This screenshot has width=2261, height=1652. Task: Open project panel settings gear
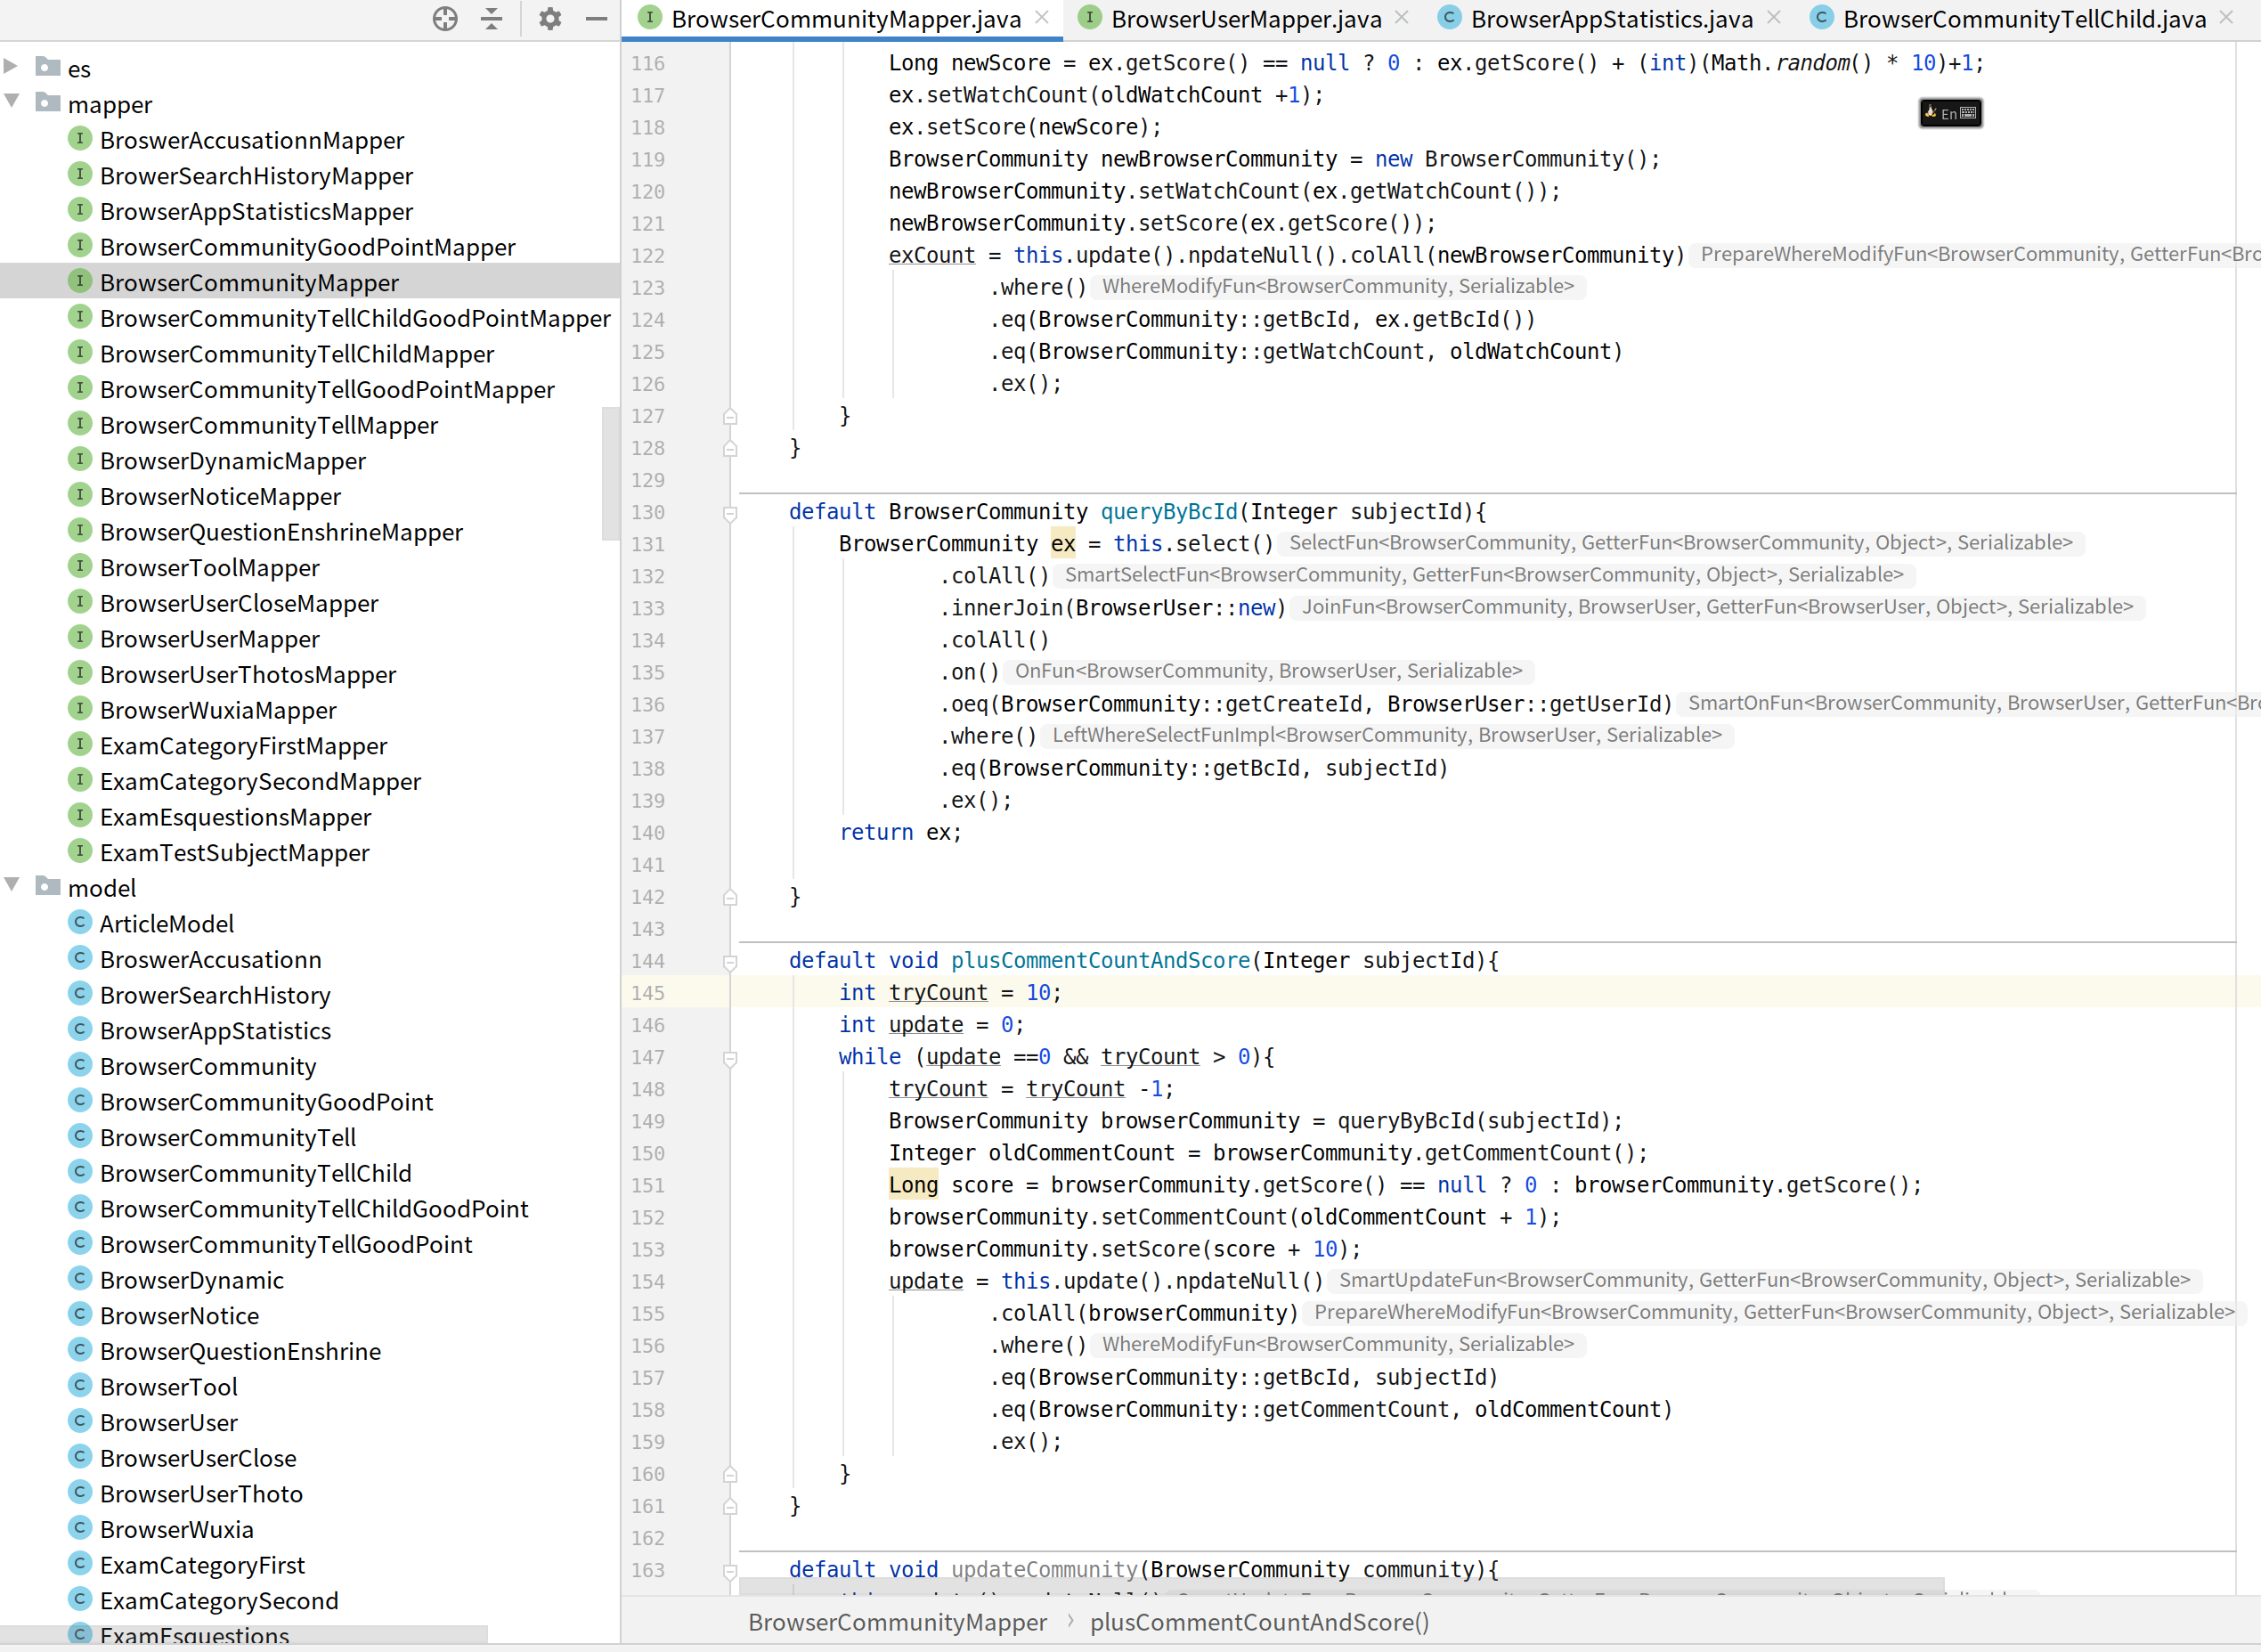pos(550,19)
